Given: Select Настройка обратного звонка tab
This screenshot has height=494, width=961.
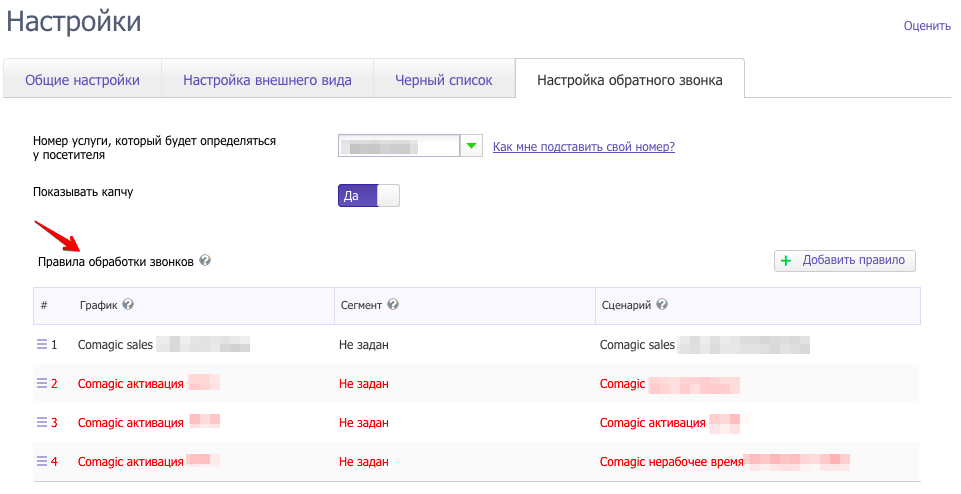Looking at the screenshot, I should pos(629,80).
